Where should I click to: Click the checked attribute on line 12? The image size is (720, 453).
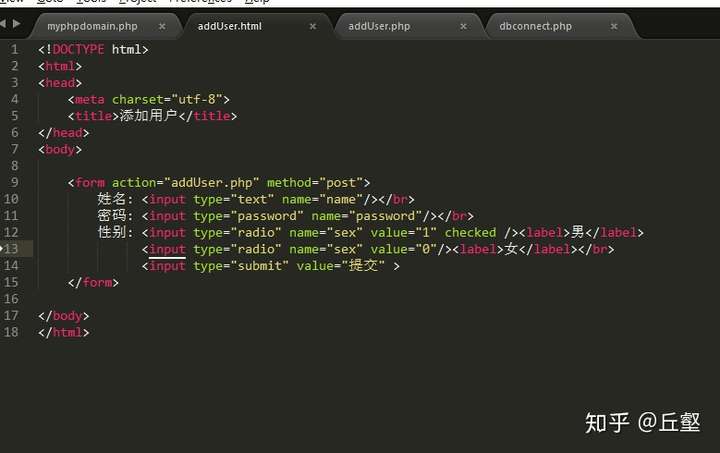coord(470,232)
